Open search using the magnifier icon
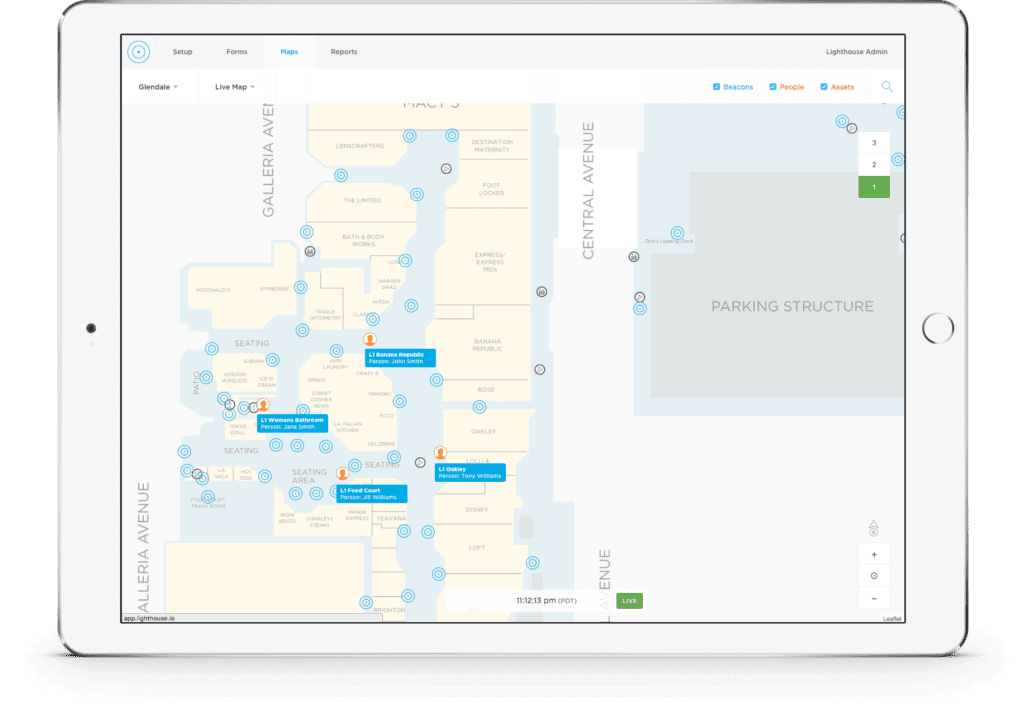 (x=887, y=86)
